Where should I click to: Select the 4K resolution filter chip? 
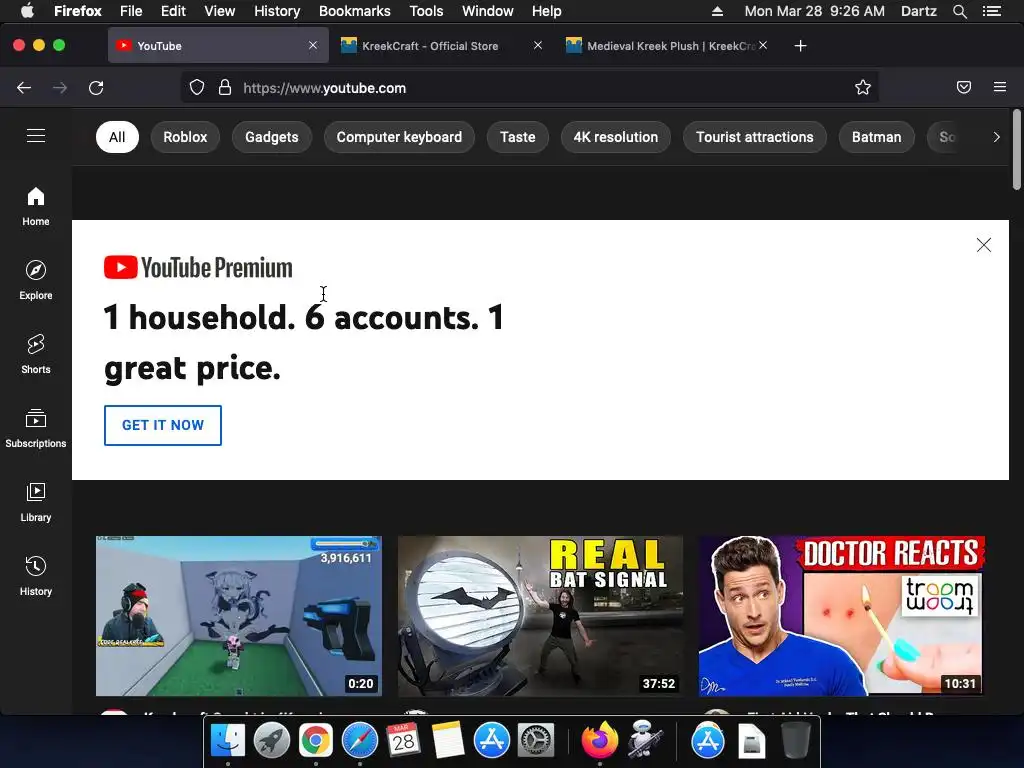coord(616,137)
